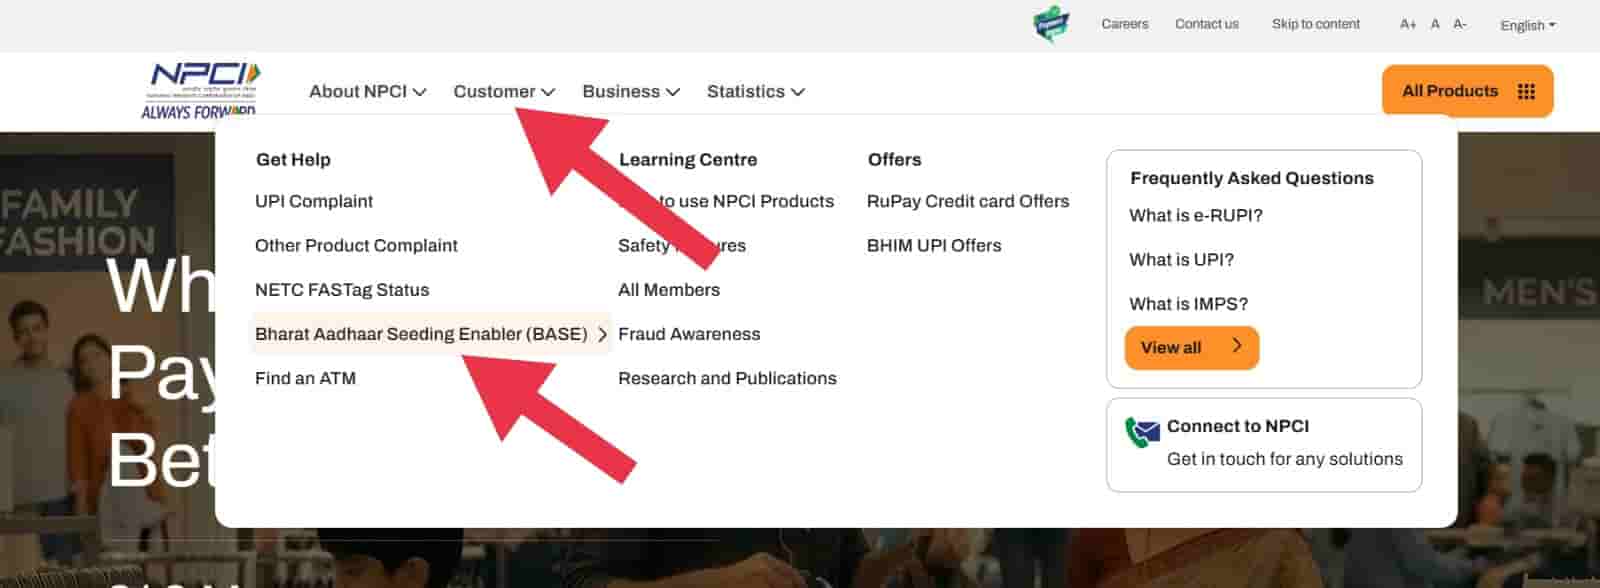This screenshot has height=588, width=1600.
Task: Click the Offers heading
Action: 895,159
